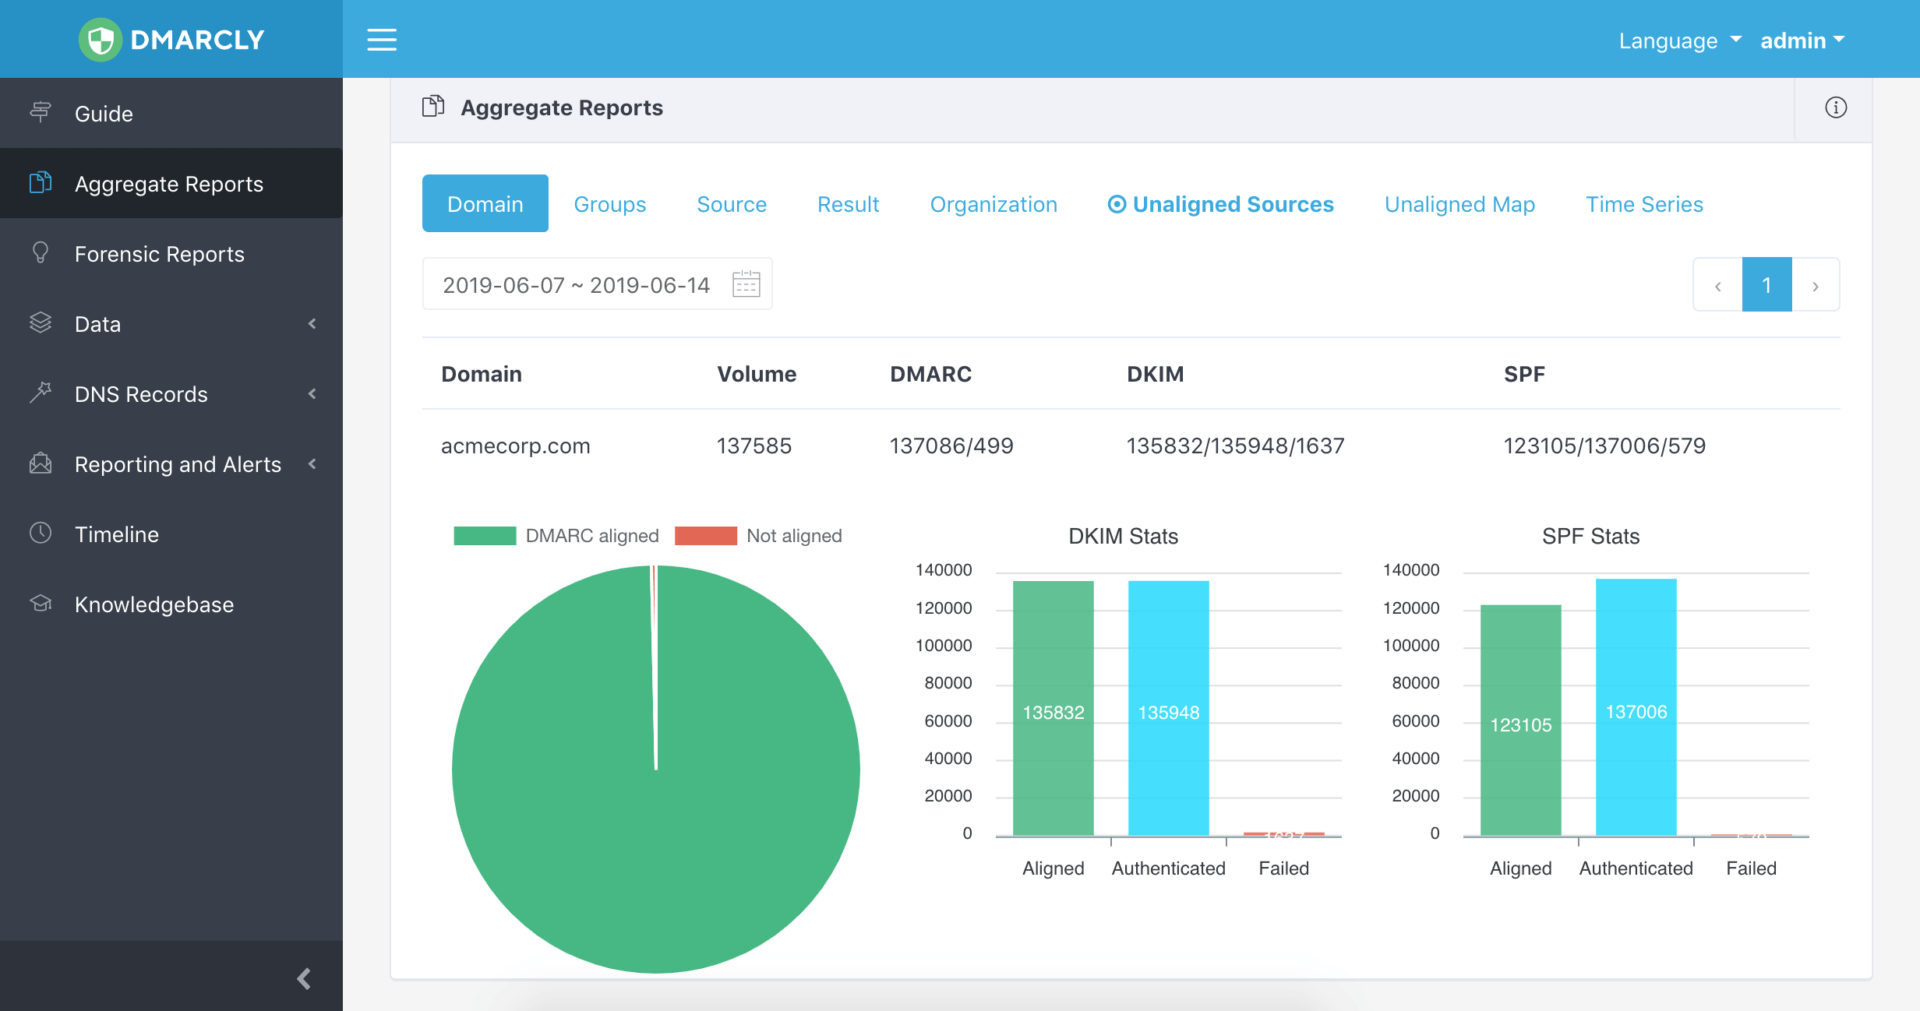The image size is (1920, 1011).
Task: Open the Language dropdown
Action: click(1679, 41)
